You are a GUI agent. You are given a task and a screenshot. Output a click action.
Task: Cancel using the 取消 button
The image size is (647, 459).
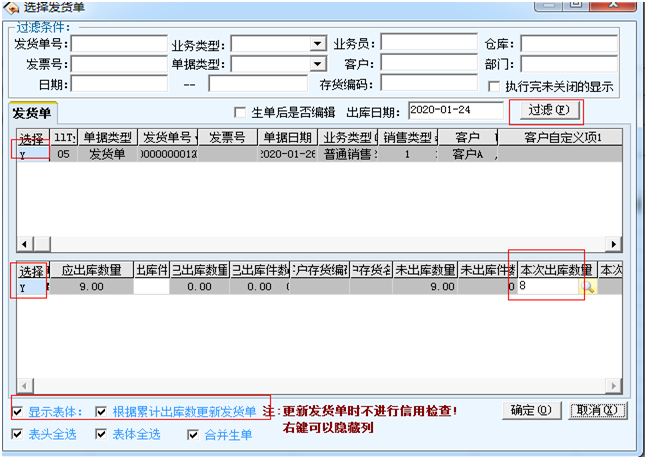[598, 410]
